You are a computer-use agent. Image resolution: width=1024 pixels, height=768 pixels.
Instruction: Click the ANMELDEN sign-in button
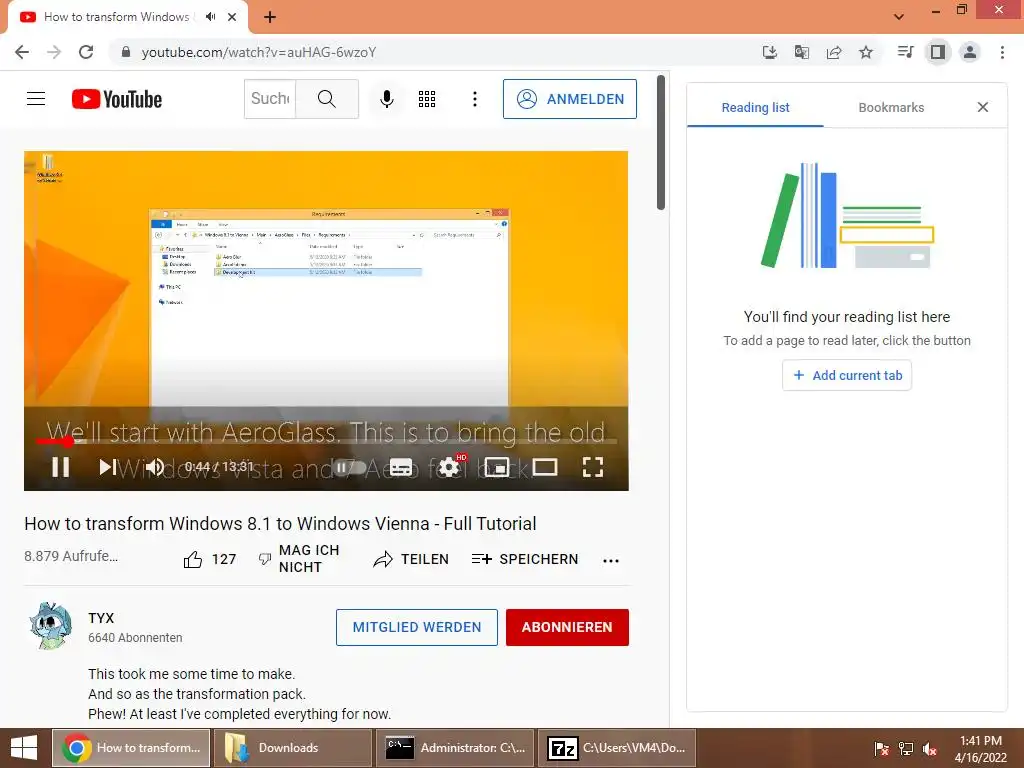[569, 99]
